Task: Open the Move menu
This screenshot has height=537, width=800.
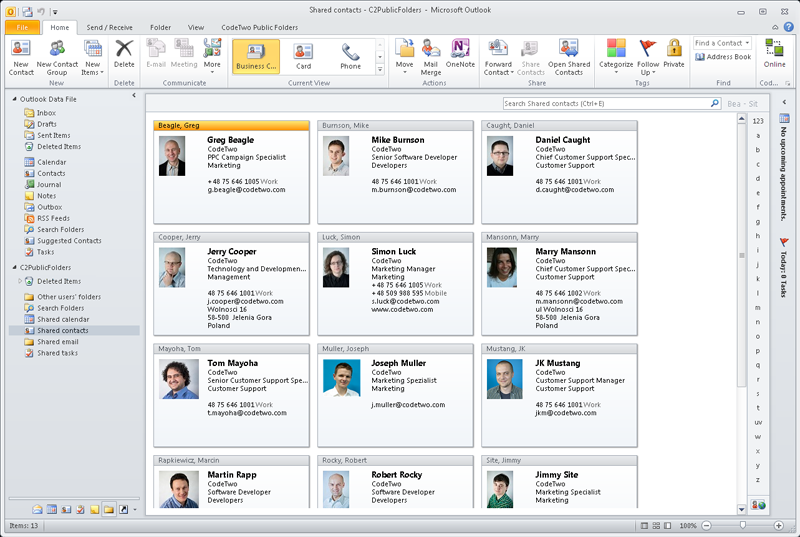Action: (x=404, y=56)
